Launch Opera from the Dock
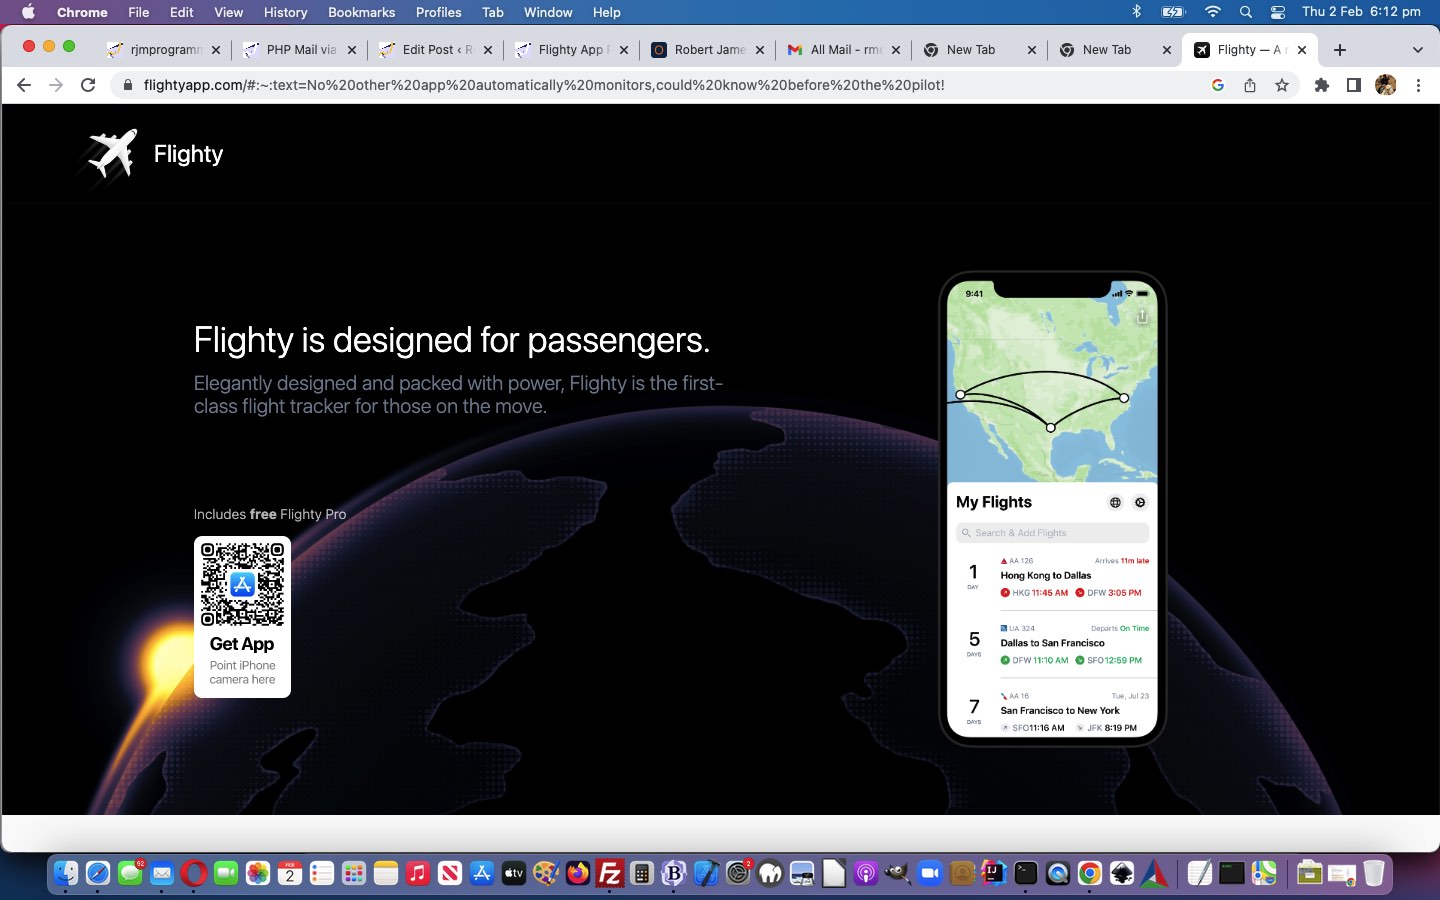 pos(194,873)
